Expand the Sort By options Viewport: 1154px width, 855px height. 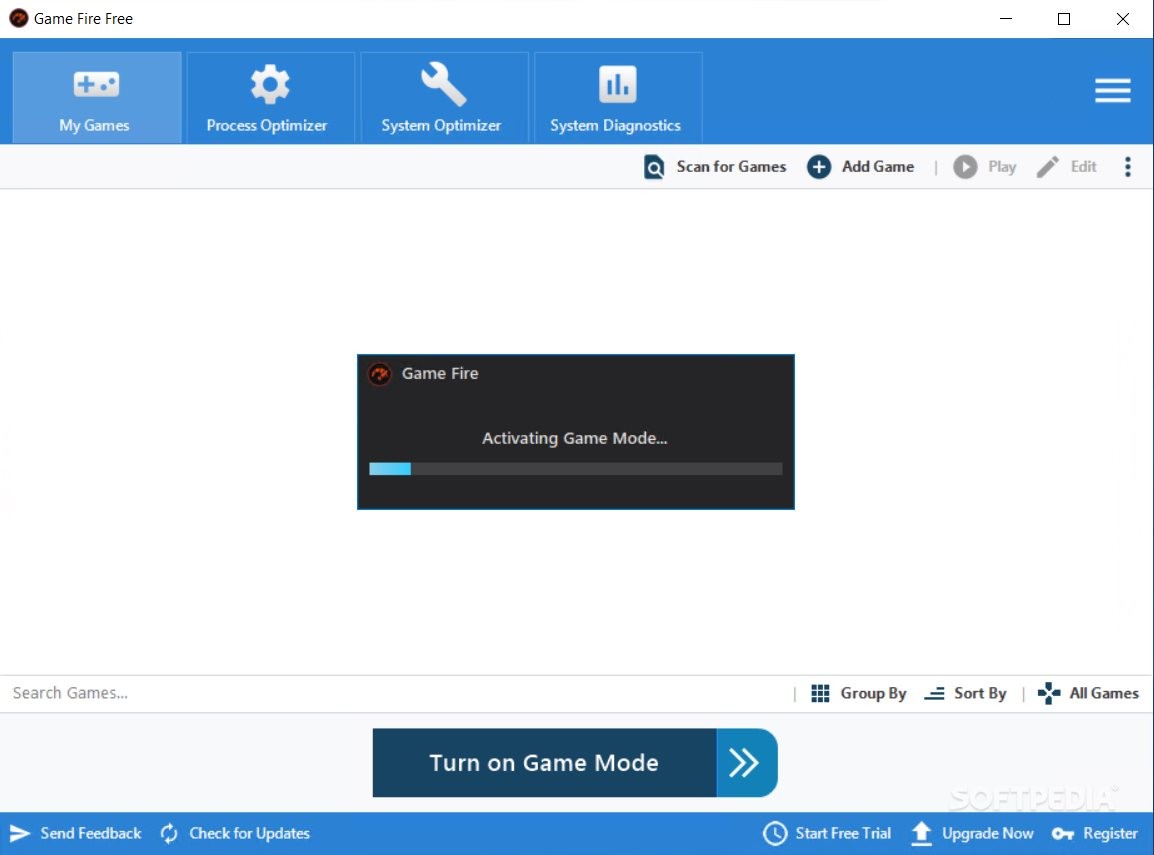(x=980, y=693)
